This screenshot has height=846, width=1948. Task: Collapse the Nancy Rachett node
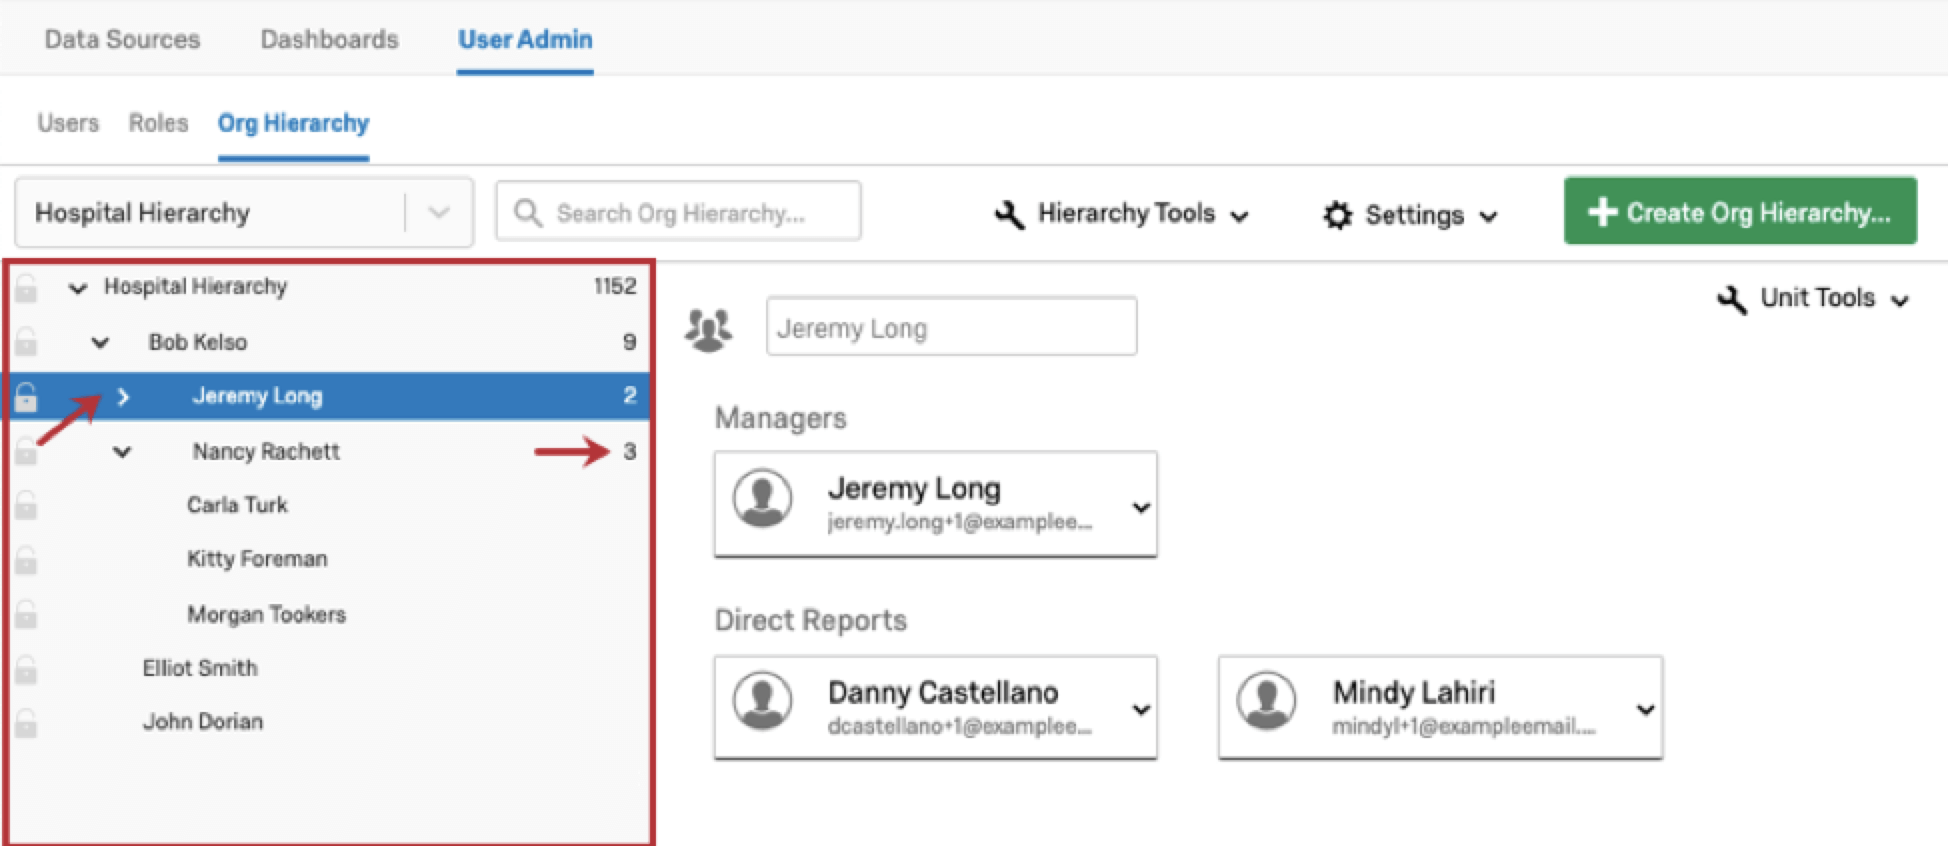click(x=122, y=452)
